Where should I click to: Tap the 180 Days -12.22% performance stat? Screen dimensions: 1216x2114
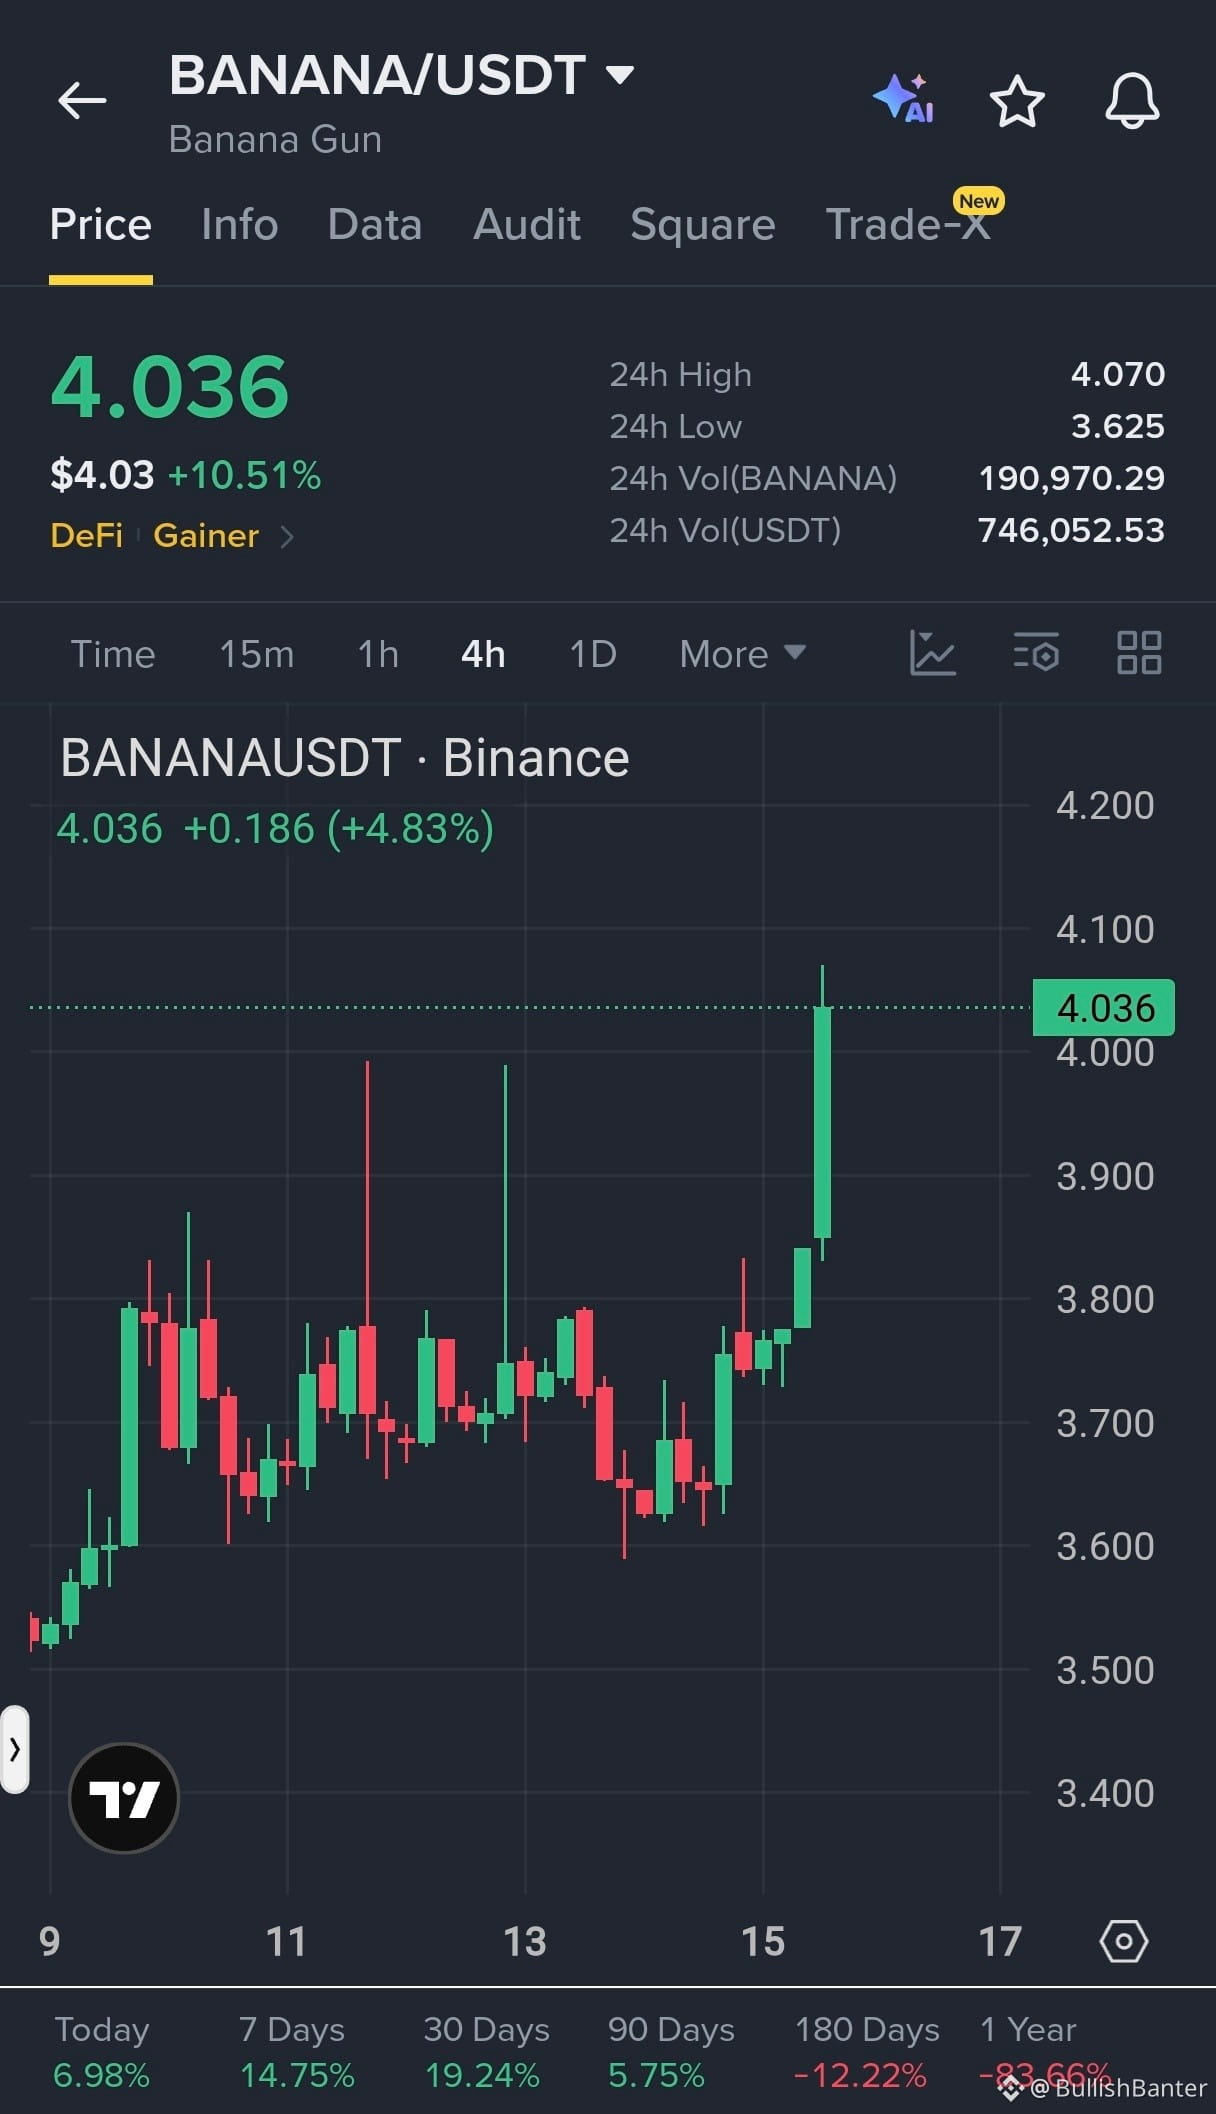coord(866,2052)
